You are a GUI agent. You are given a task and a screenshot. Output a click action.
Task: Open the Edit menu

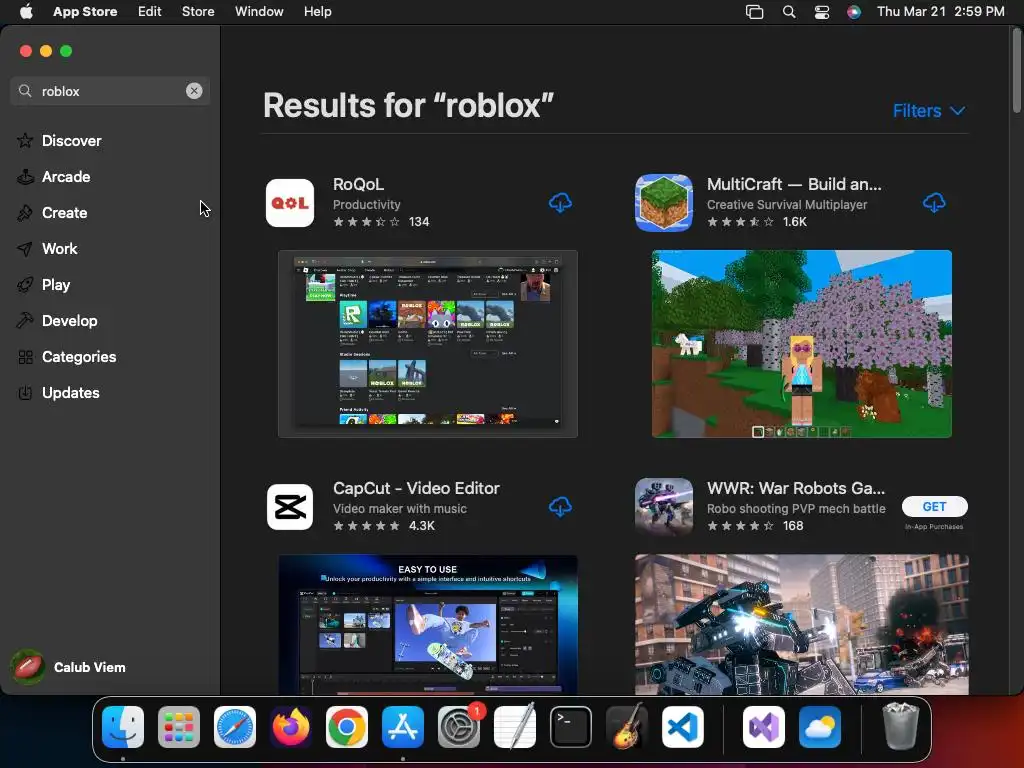(150, 11)
